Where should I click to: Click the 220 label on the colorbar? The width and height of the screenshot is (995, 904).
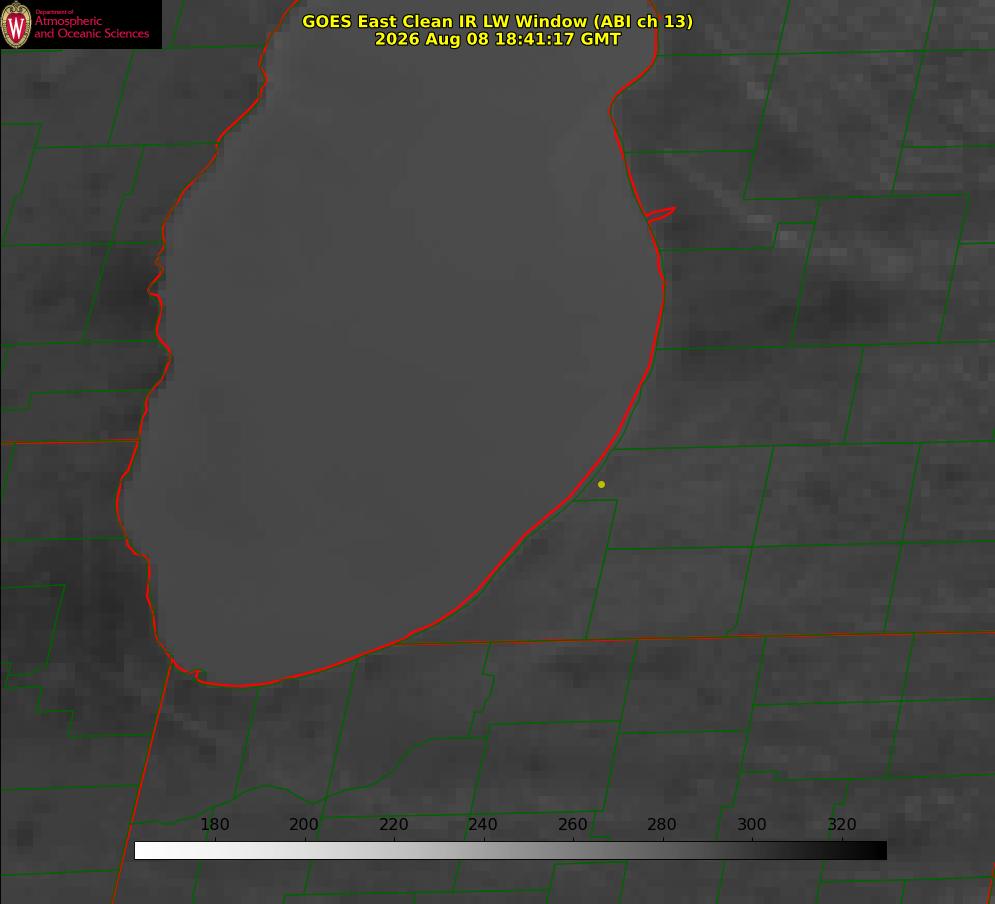coord(393,824)
